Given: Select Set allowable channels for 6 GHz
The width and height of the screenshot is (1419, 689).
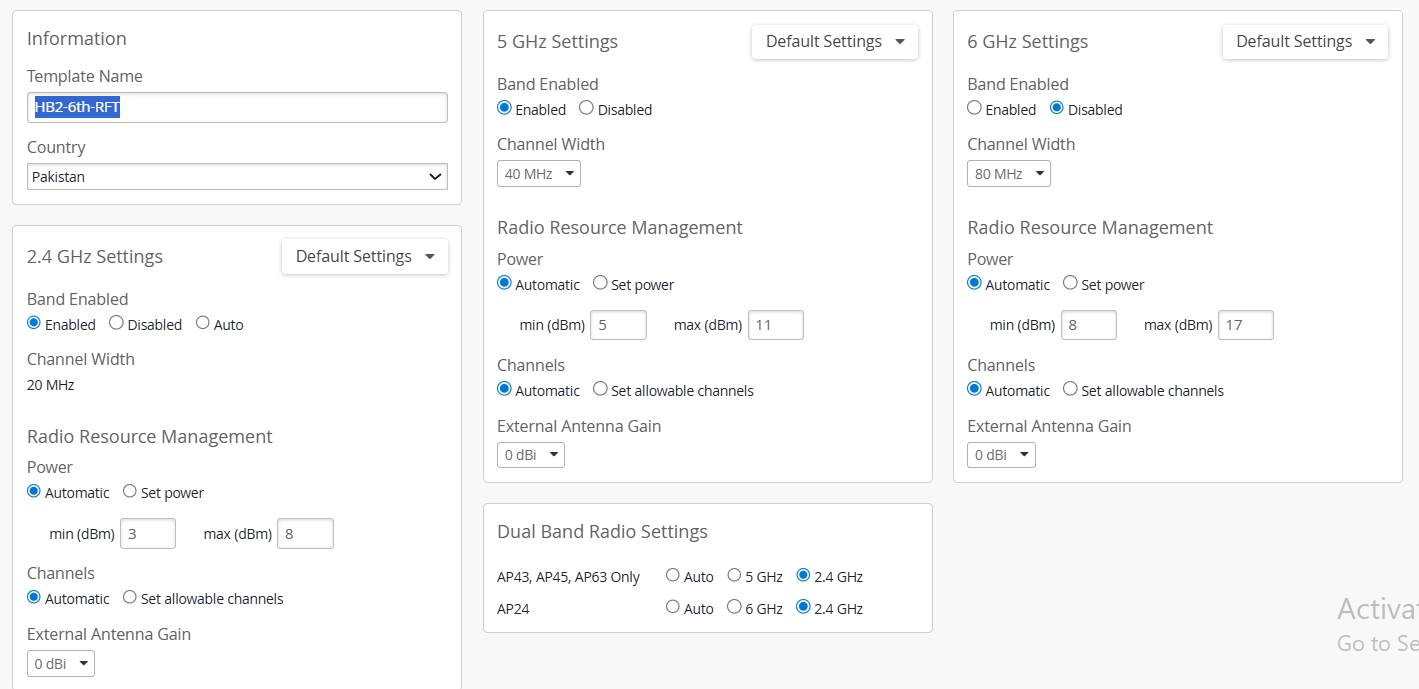Looking at the screenshot, I should point(1070,390).
